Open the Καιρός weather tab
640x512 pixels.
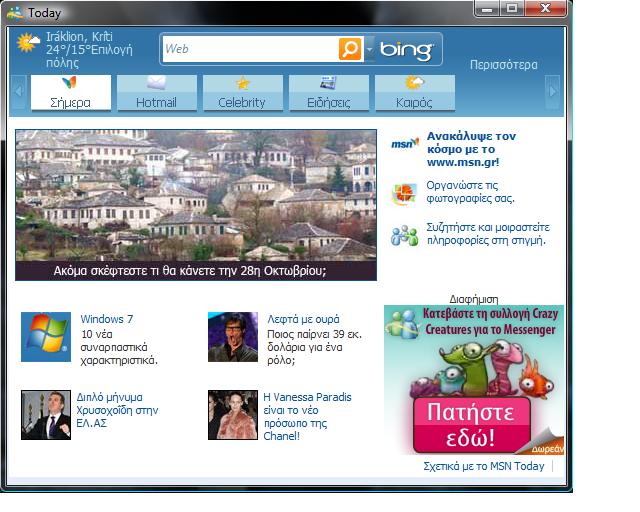[415, 92]
